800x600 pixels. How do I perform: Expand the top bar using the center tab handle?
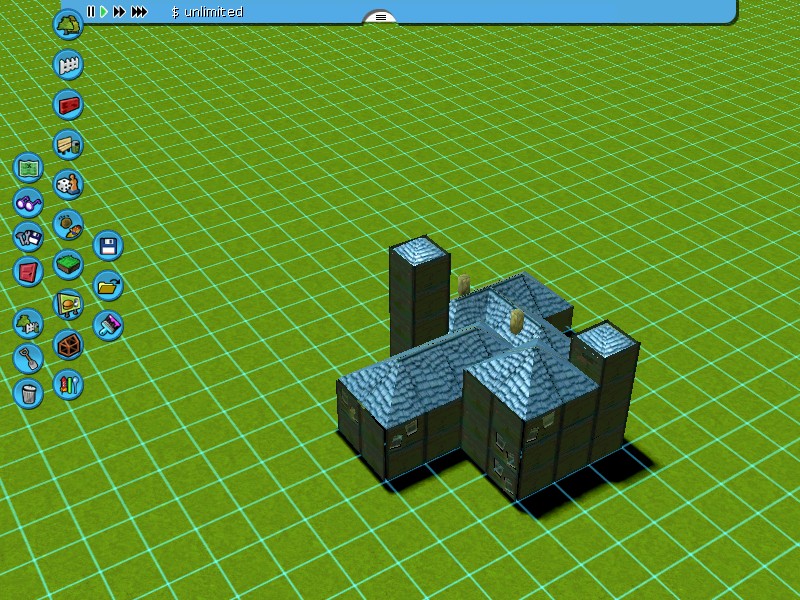pyautogui.click(x=380, y=17)
